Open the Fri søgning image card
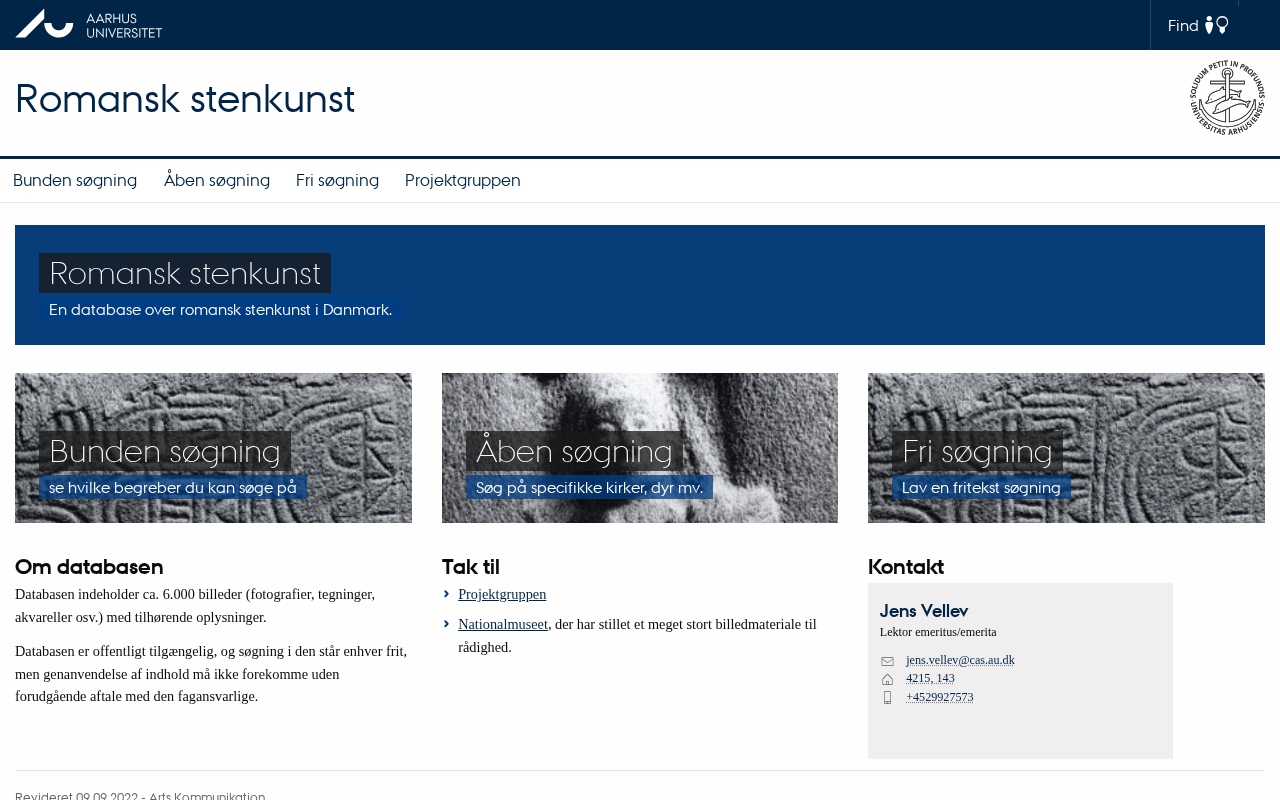The height and width of the screenshot is (800, 1280). point(1066,448)
